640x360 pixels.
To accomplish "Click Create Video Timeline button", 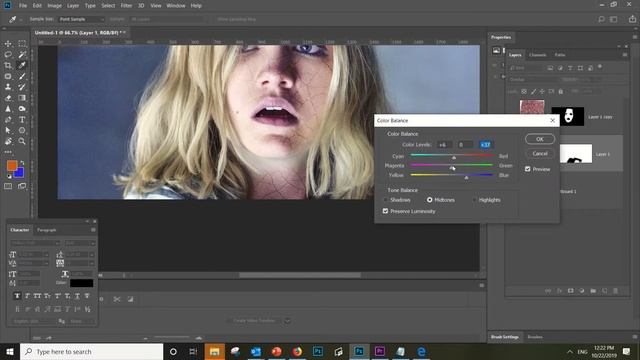I will [254, 321].
